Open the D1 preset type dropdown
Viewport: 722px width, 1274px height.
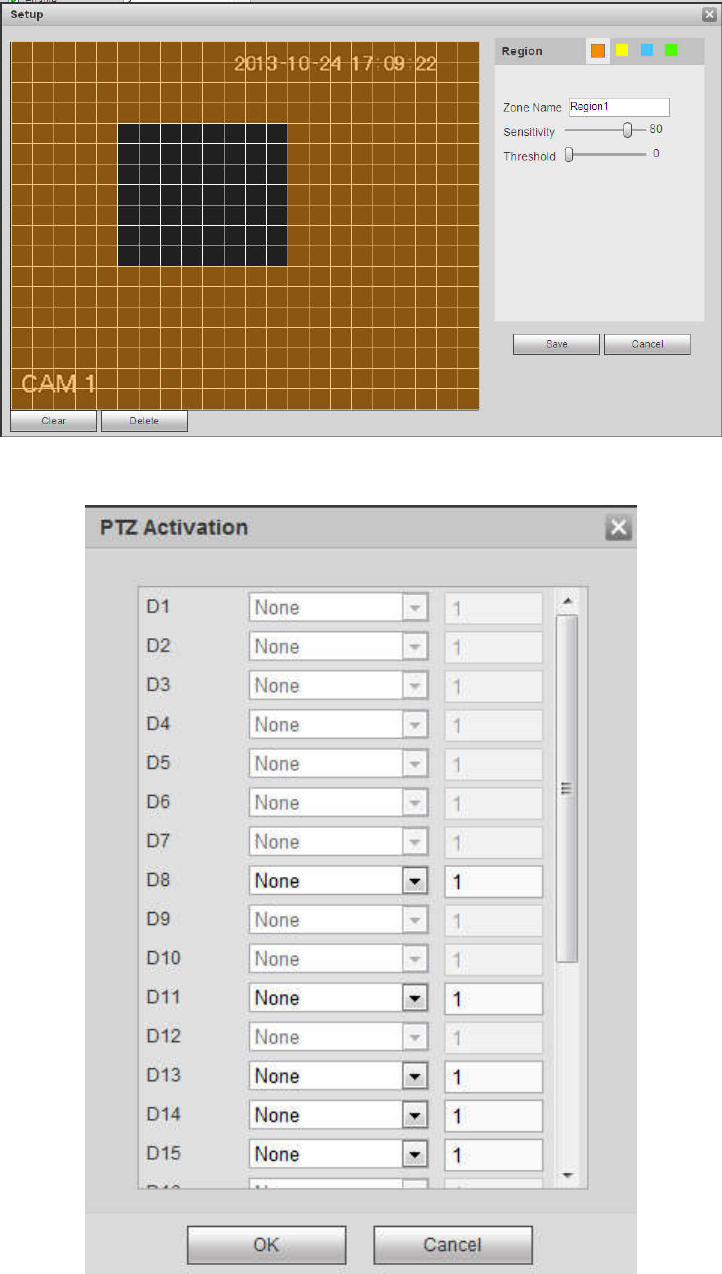point(339,608)
